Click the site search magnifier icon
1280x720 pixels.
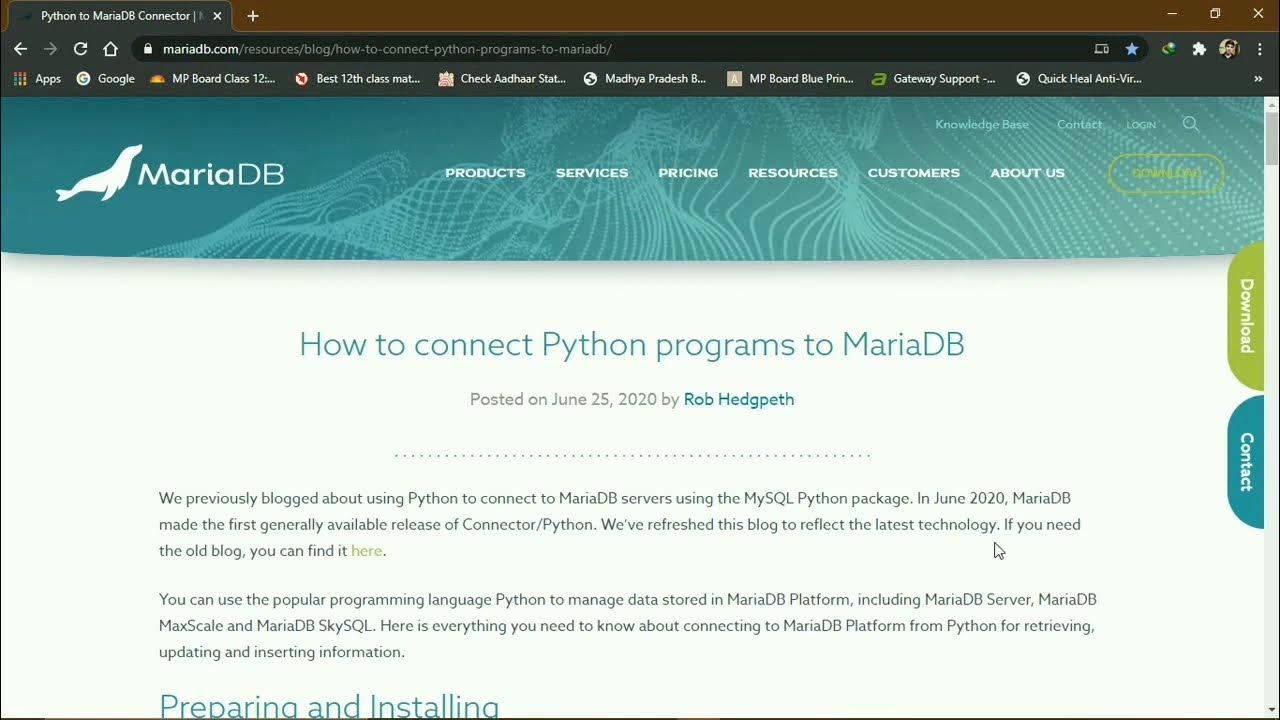[1190, 124]
